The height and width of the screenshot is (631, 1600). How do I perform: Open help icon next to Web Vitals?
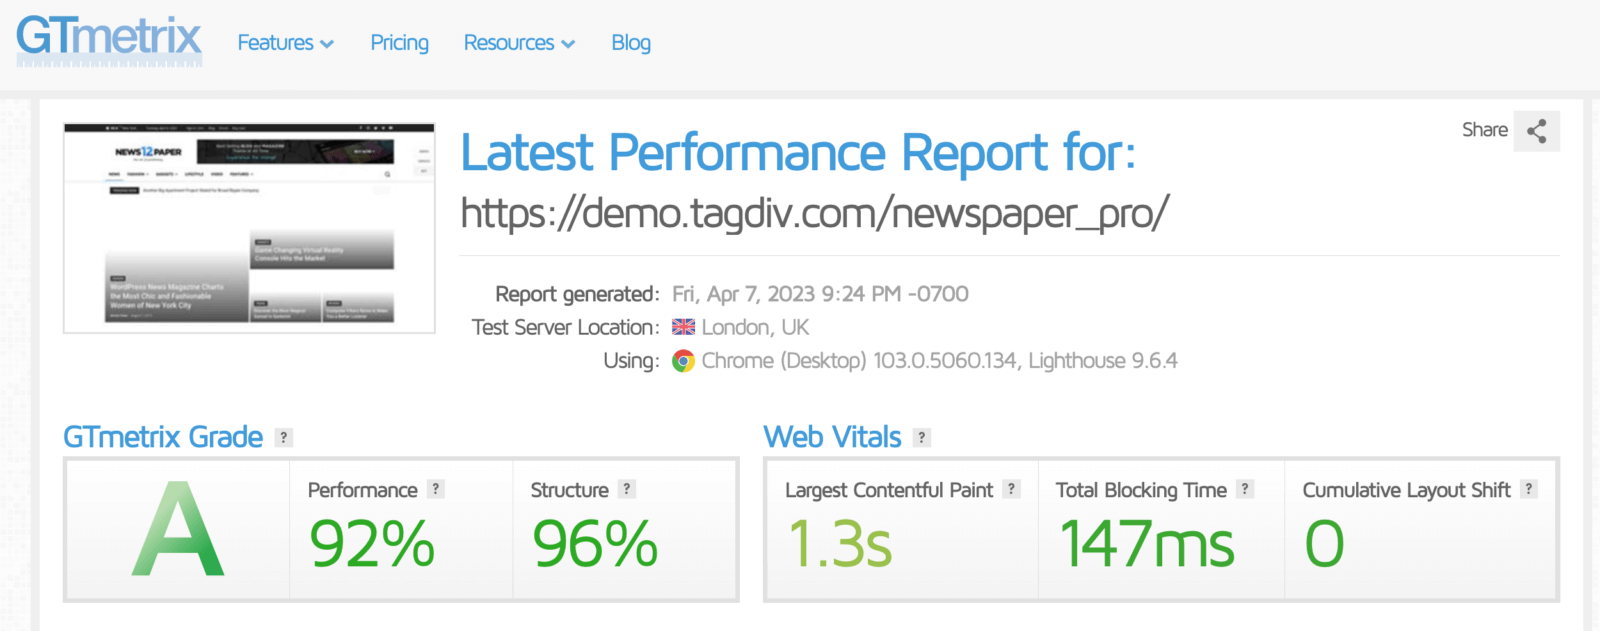[x=922, y=437]
